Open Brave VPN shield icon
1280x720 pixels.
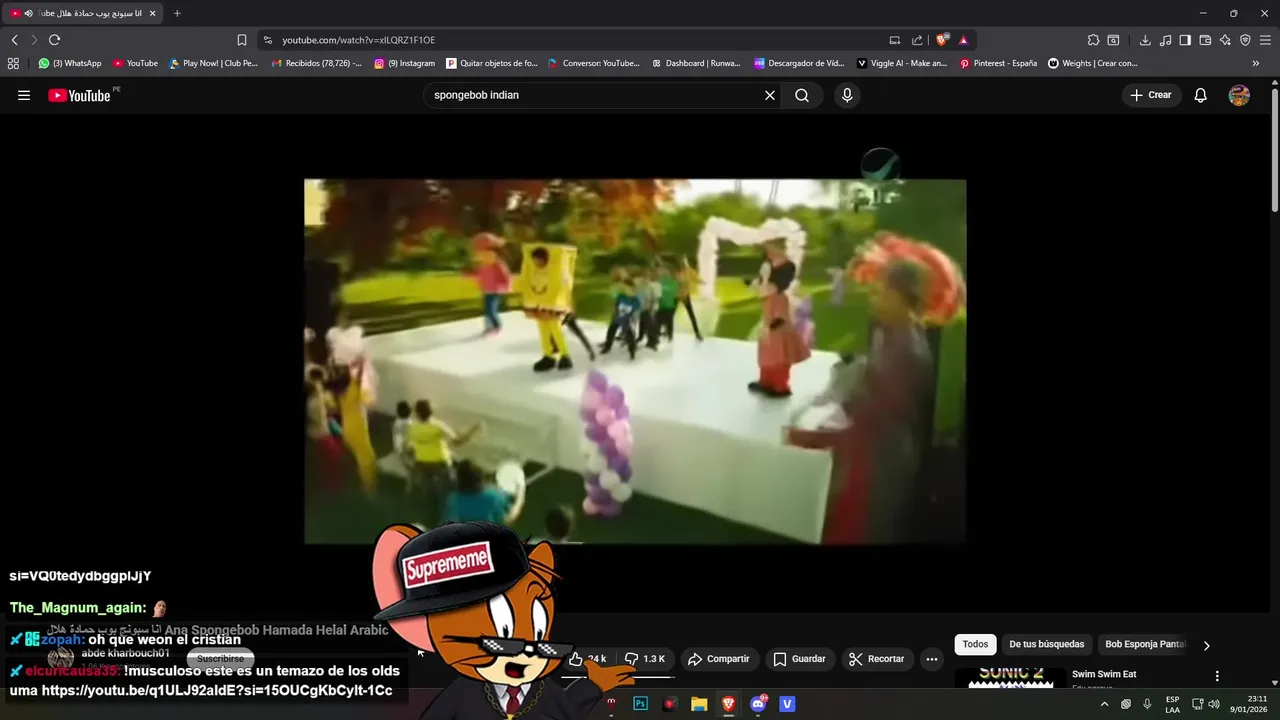[x=1245, y=40]
